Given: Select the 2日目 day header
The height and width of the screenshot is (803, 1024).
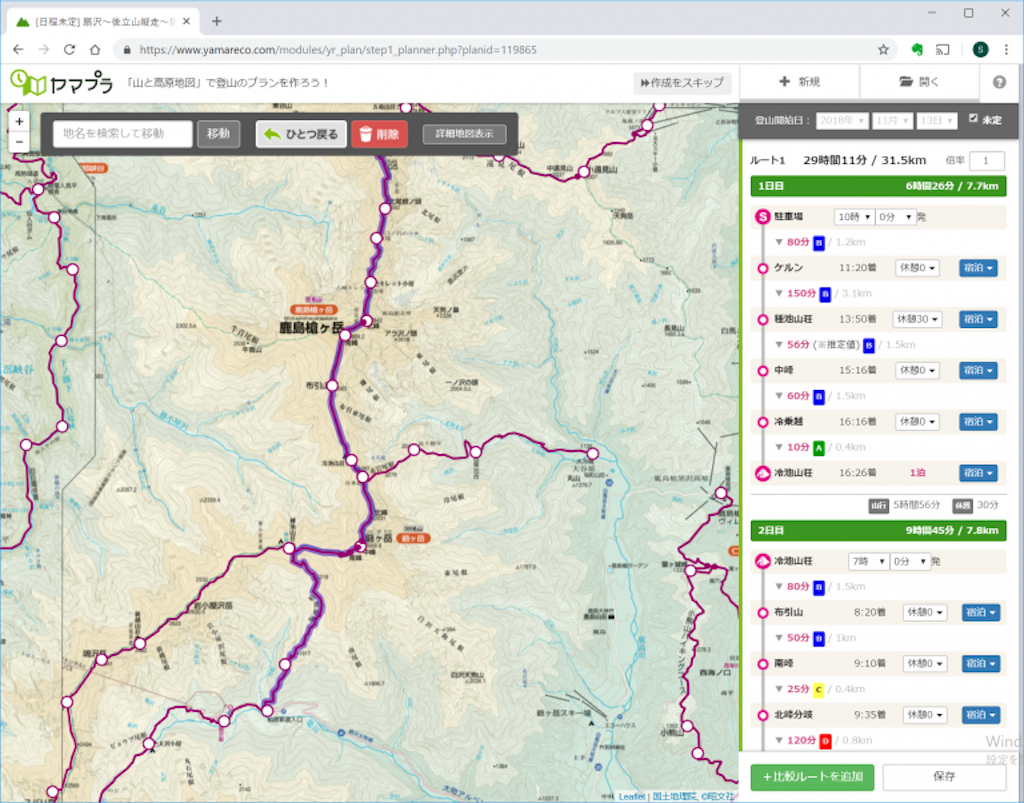Looking at the screenshot, I should point(878,530).
